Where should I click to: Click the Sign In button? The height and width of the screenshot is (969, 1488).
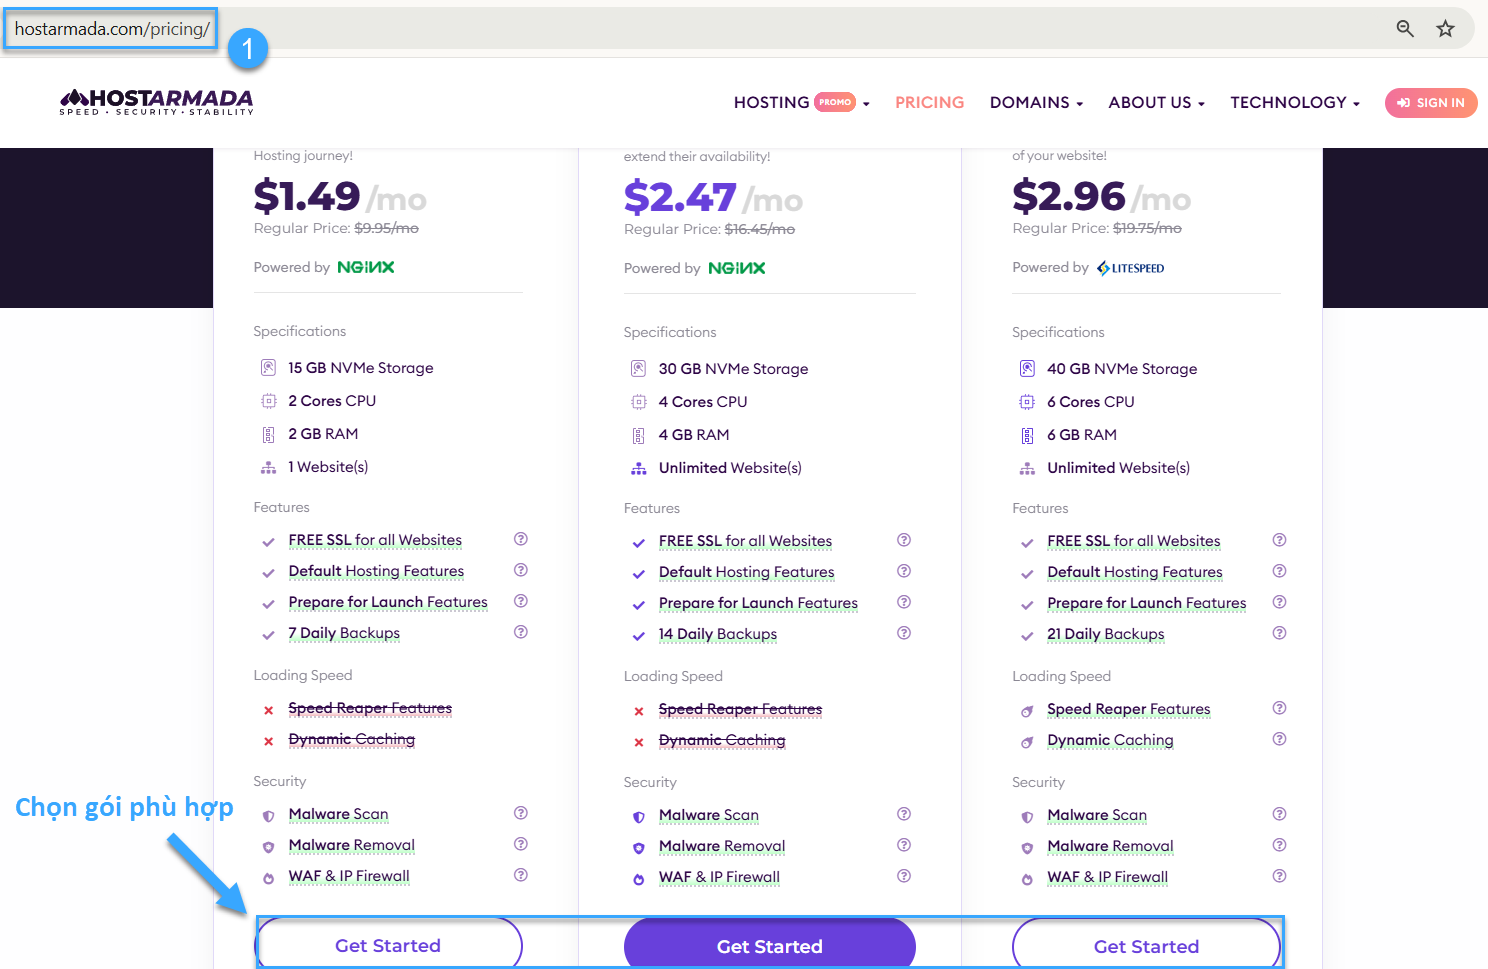[x=1431, y=103]
